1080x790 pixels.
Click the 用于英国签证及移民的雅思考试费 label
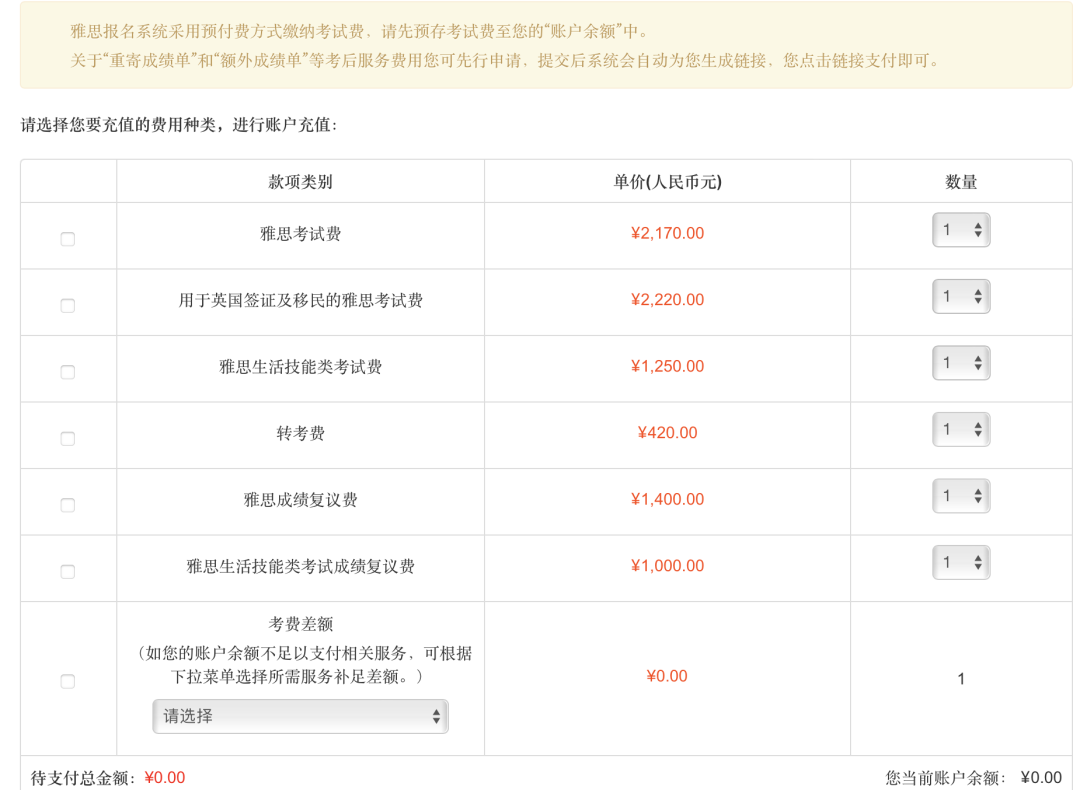(300, 300)
